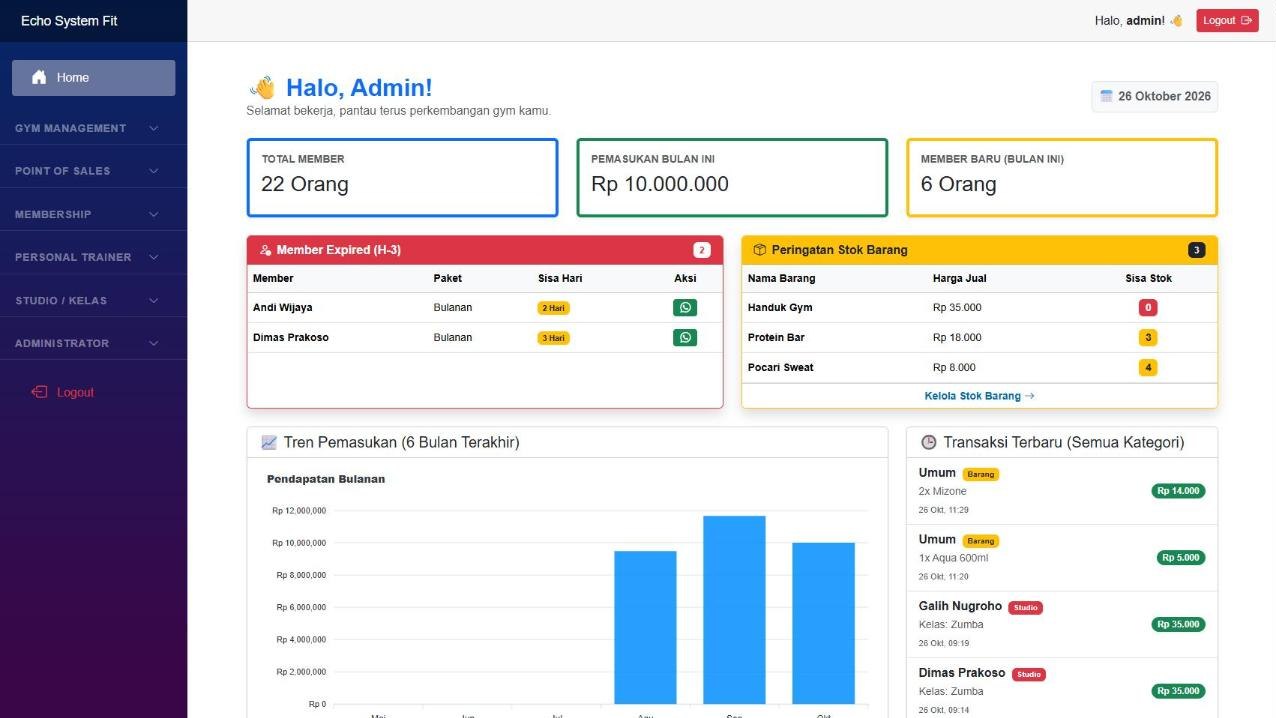The image size is (1276, 718).
Task: Click the waving hand emoji beside Halo, Admin!
Action: (262, 88)
